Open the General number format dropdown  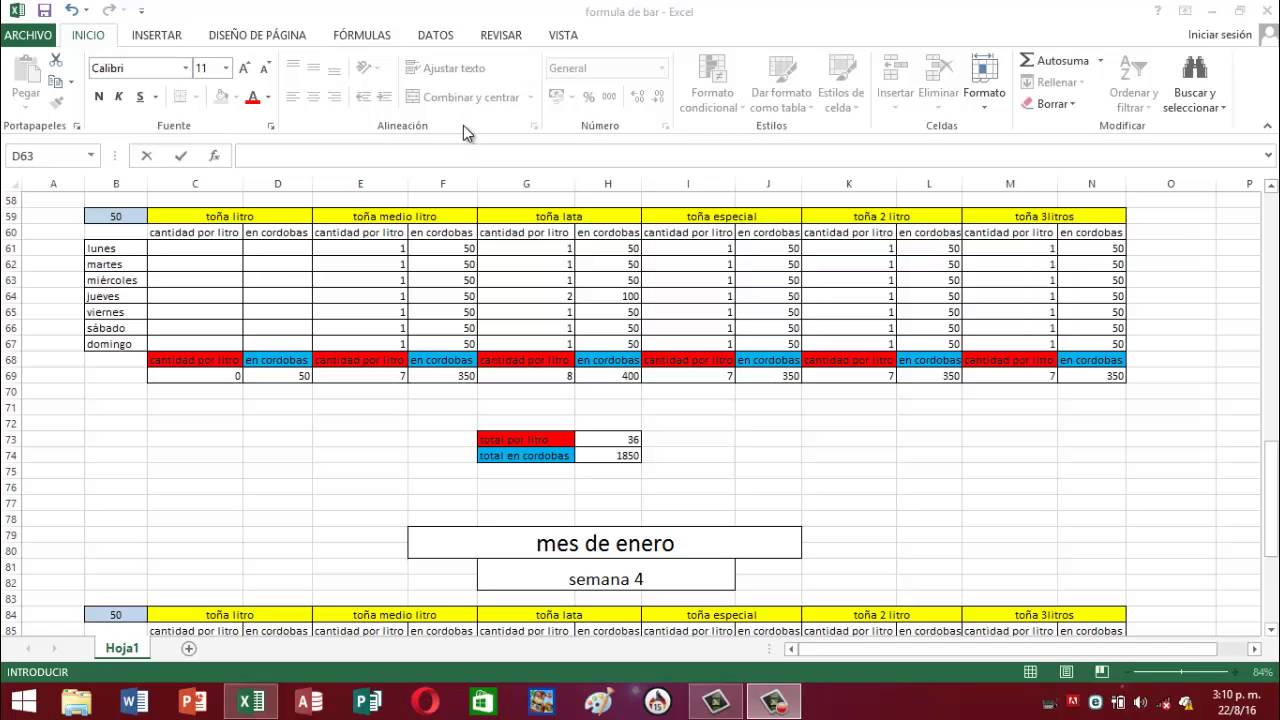point(661,68)
